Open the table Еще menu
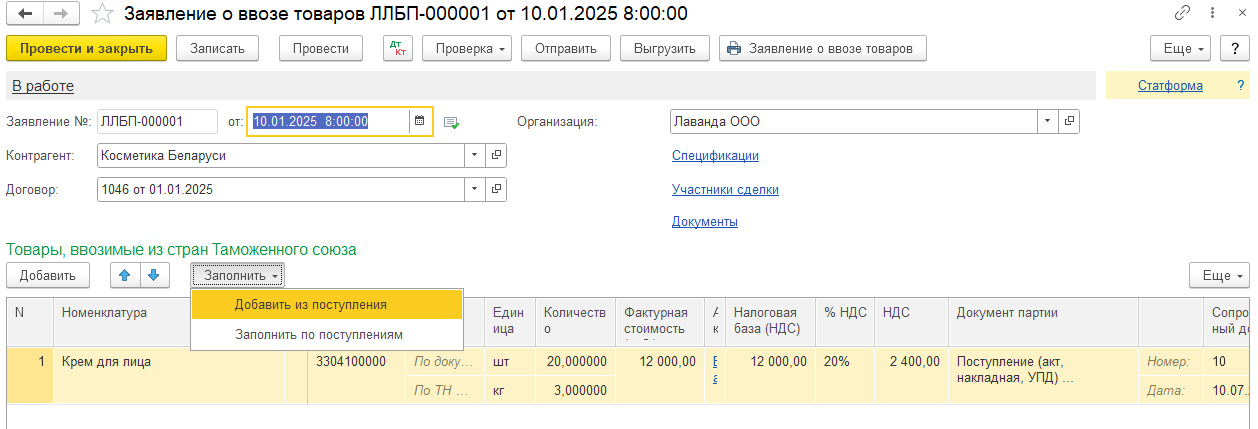The height and width of the screenshot is (429, 1258). 1219,275
